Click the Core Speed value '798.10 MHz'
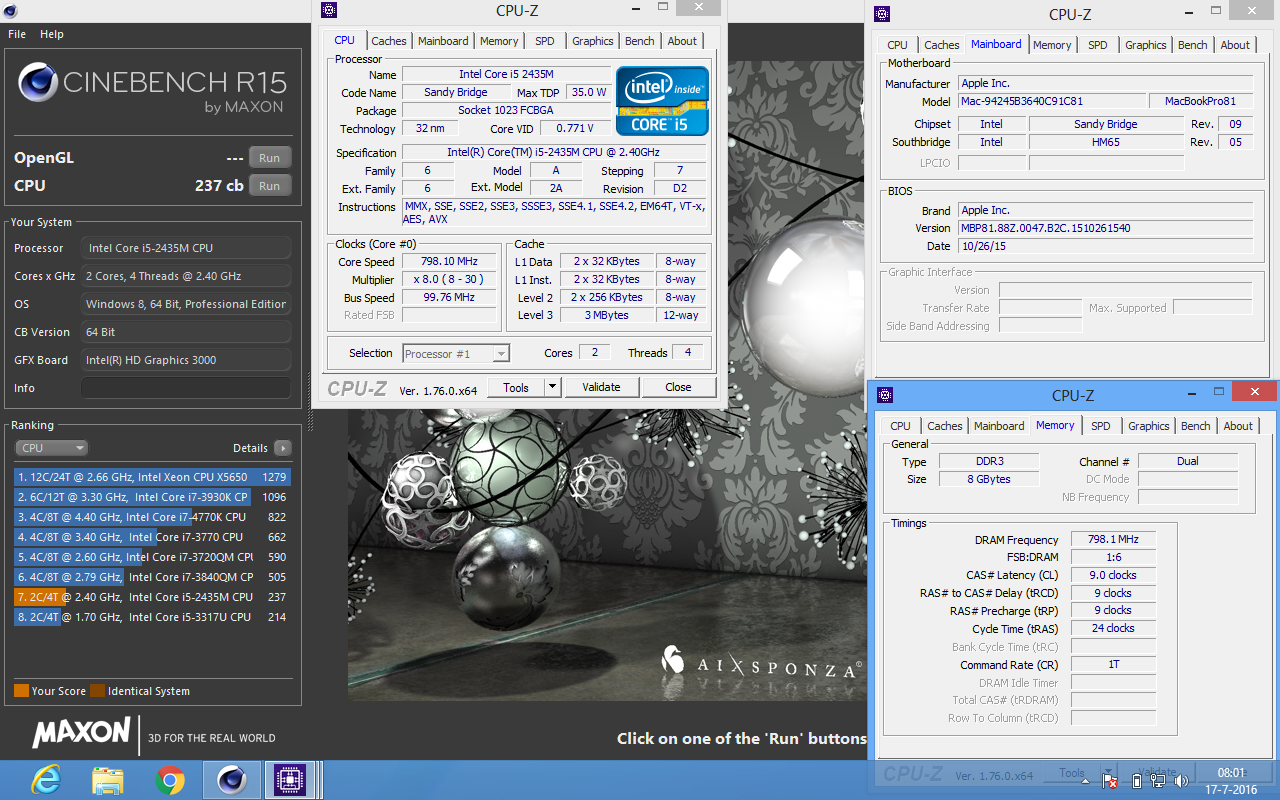This screenshot has width=1280, height=800. pyautogui.click(x=449, y=261)
